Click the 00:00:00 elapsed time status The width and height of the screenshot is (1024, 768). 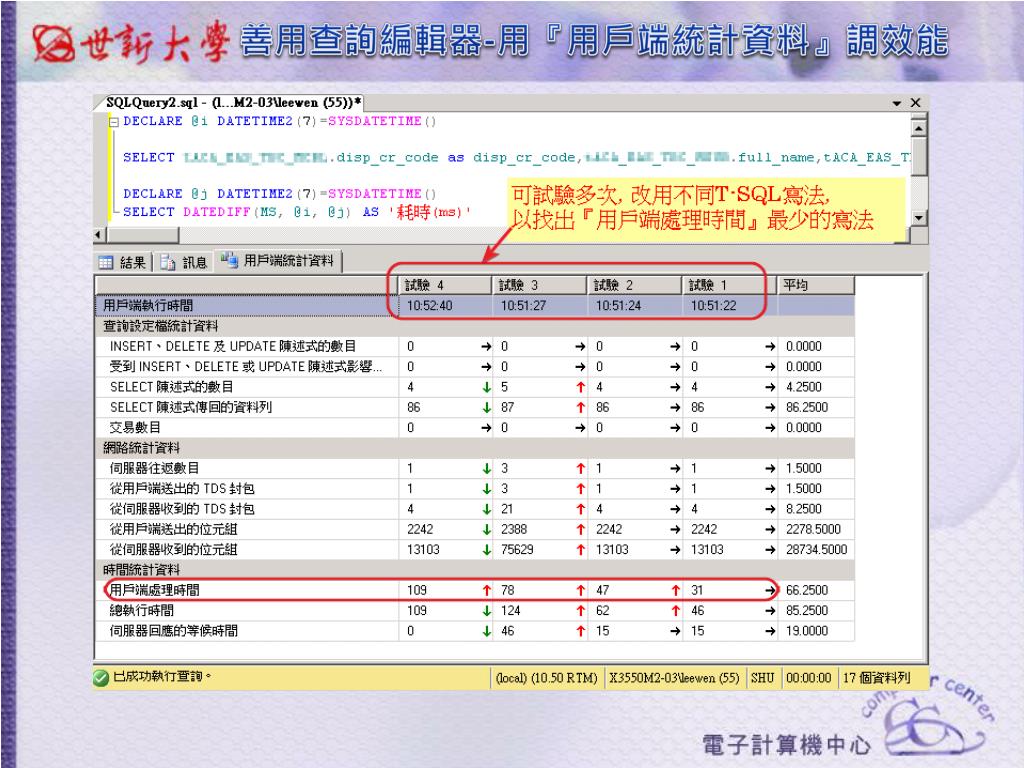pyautogui.click(x=808, y=678)
